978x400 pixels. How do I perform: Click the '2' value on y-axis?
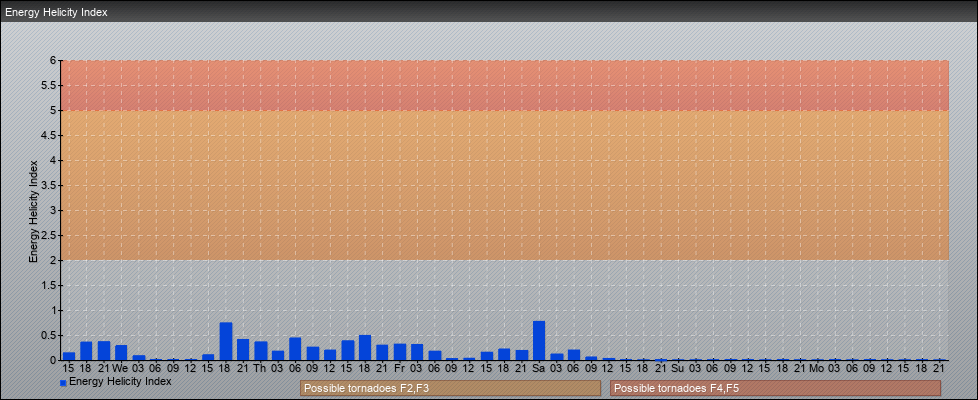point(54,260)
